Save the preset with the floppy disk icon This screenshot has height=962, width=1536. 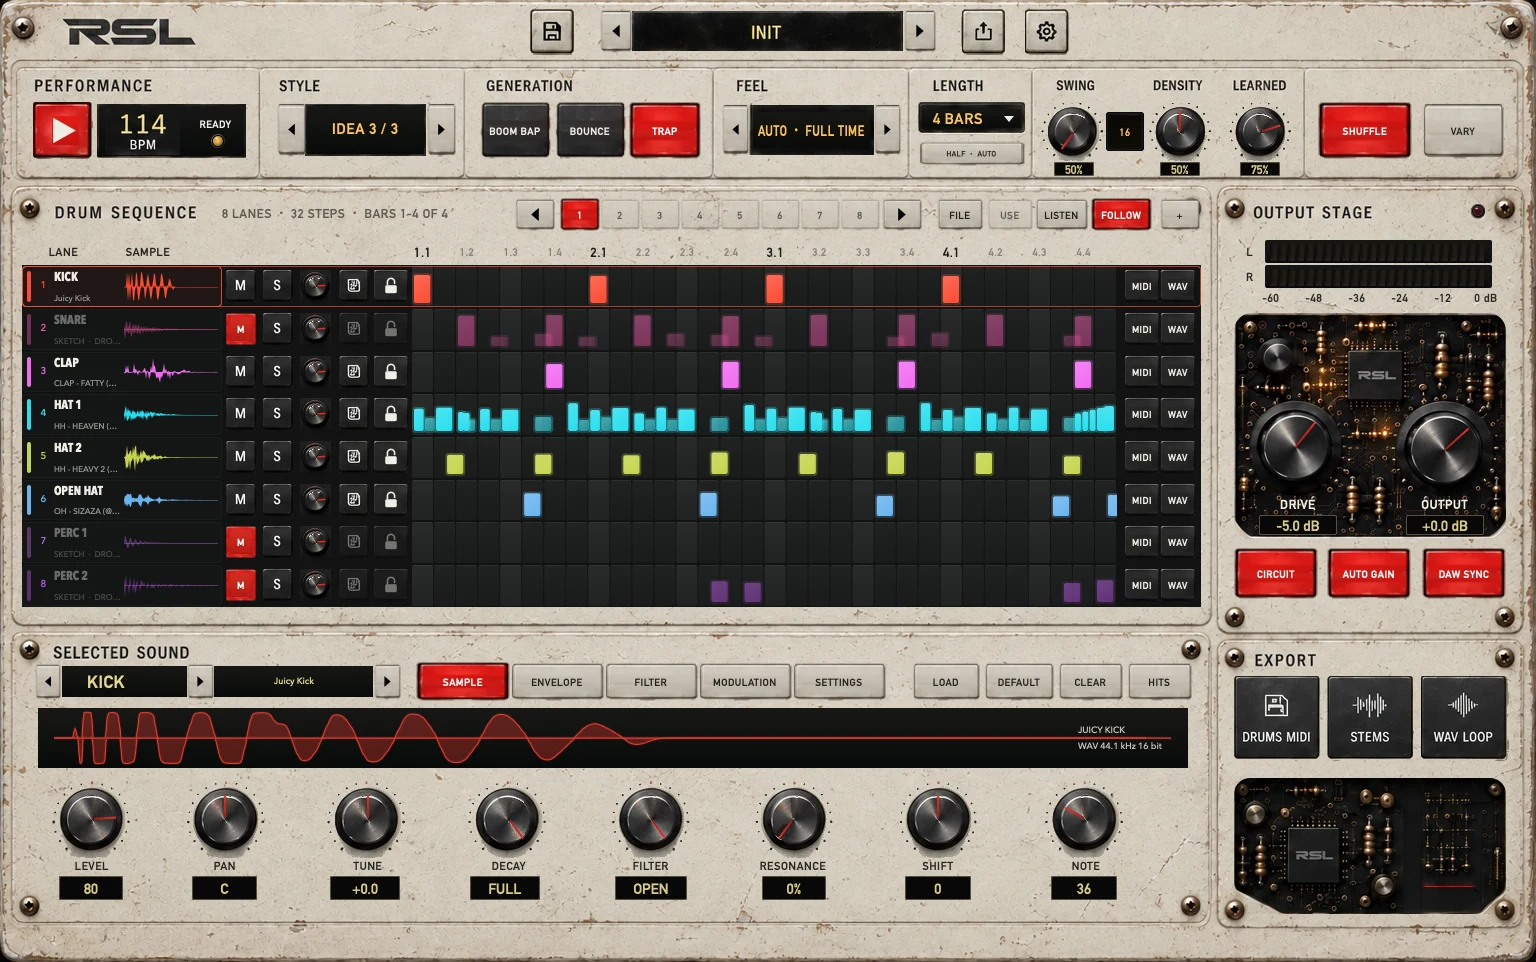pyautogui.click(x=552, y=32)
